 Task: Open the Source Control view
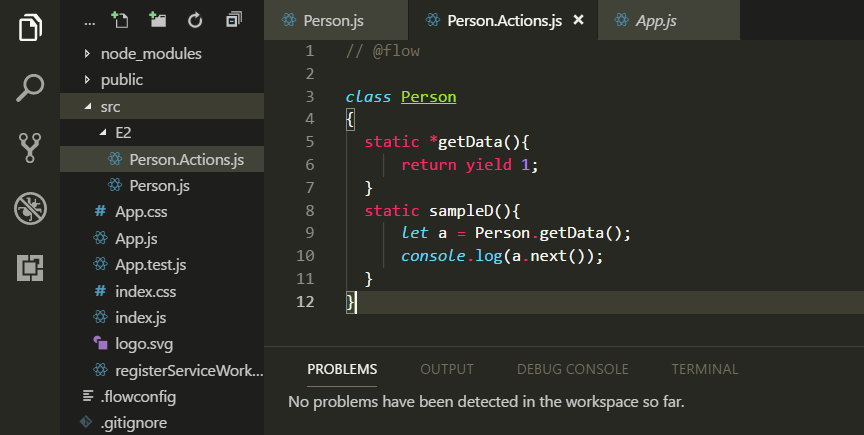pos(31,148)
